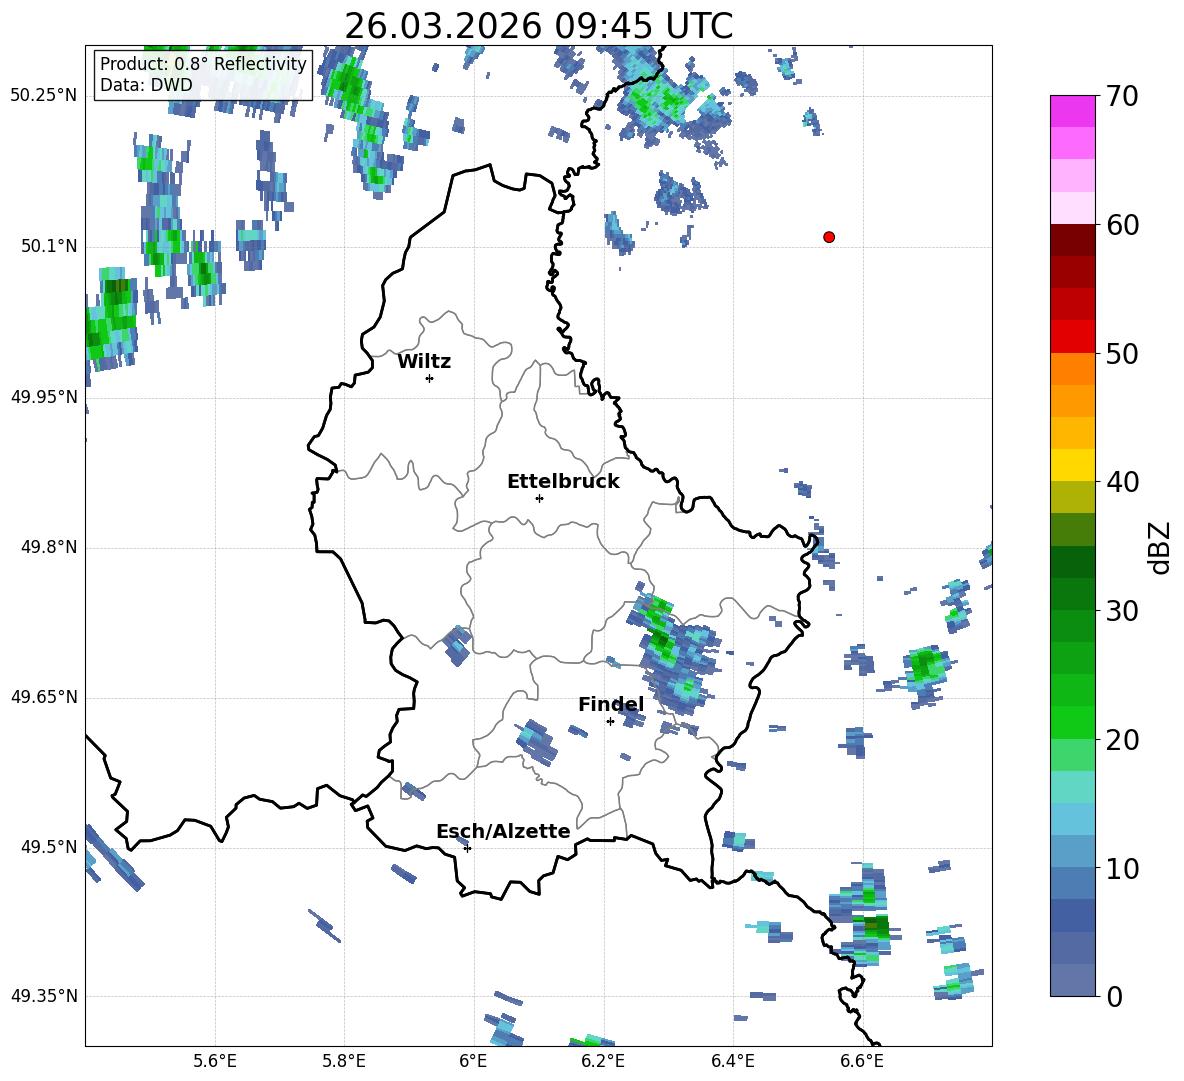Image resolution: width=1184 pixels, height=1081 pixels.
Task: Select the Wiltz city label
Action: pyautogui.click(x=424, y=362)
